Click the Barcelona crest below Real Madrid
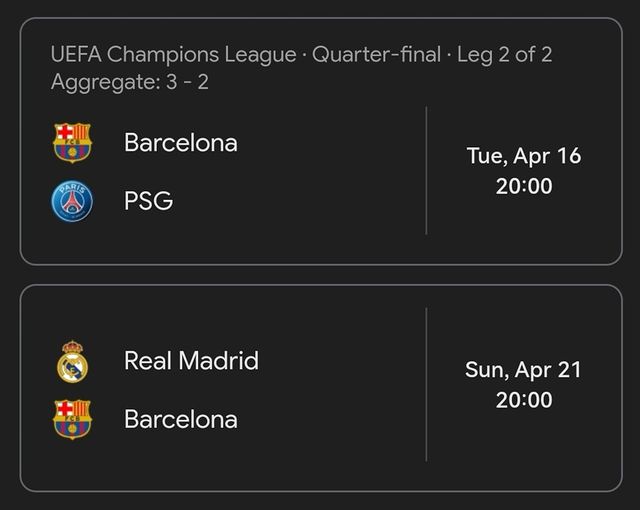The height and width of the screenshot is (510, 640). [72, 419]
